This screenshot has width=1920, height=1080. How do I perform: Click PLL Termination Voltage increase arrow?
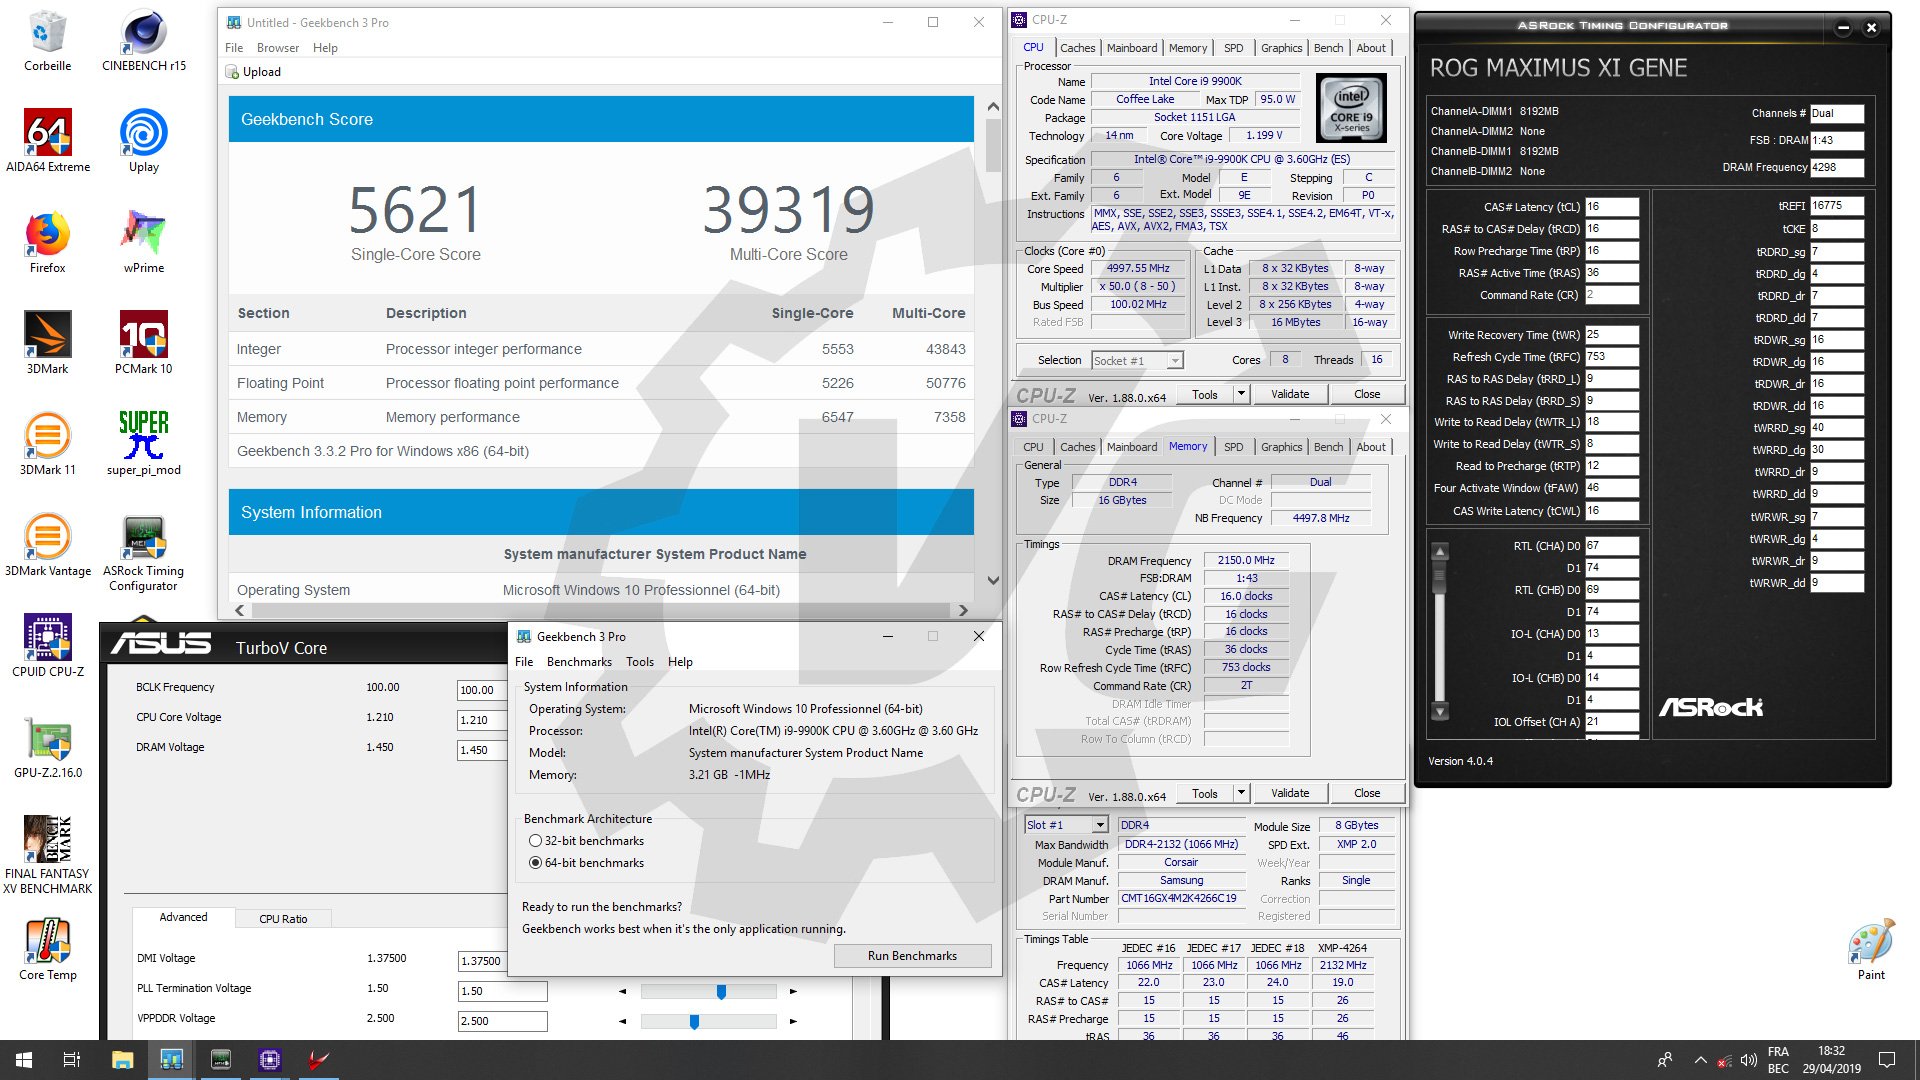(x=793, y=991)
